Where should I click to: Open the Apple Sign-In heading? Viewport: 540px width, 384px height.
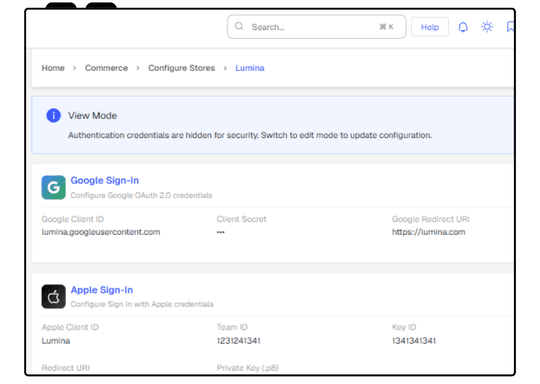[102, 290]
